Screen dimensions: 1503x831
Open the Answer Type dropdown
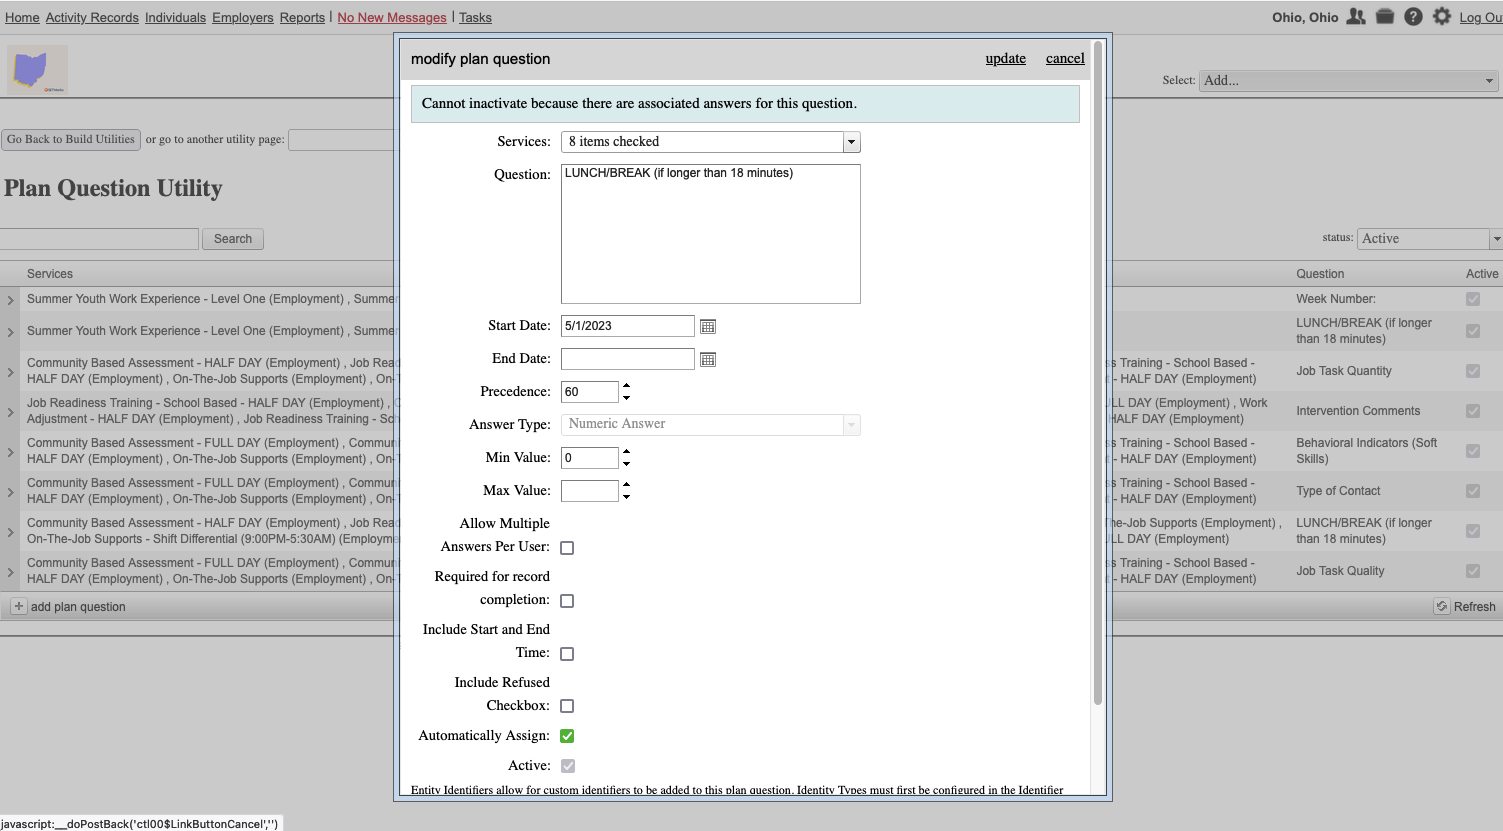coord(710,424)
